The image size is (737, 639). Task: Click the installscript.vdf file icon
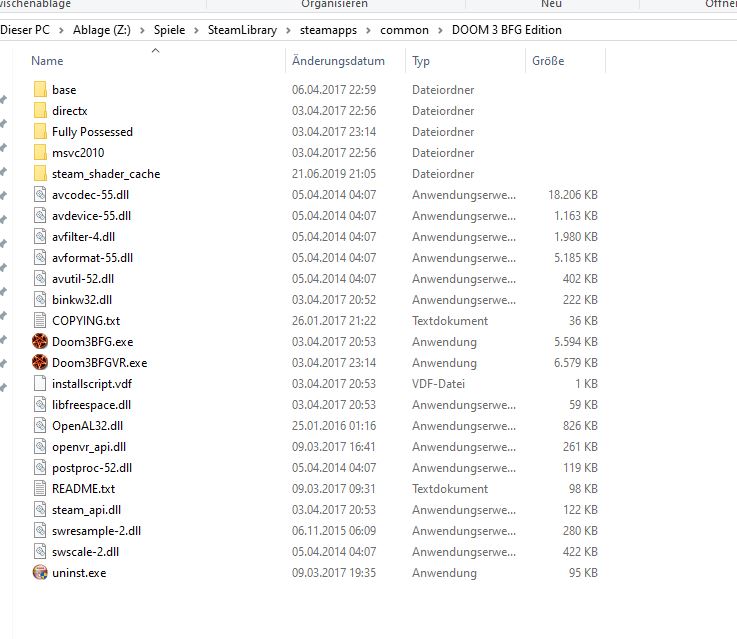[x=40, y=383]
